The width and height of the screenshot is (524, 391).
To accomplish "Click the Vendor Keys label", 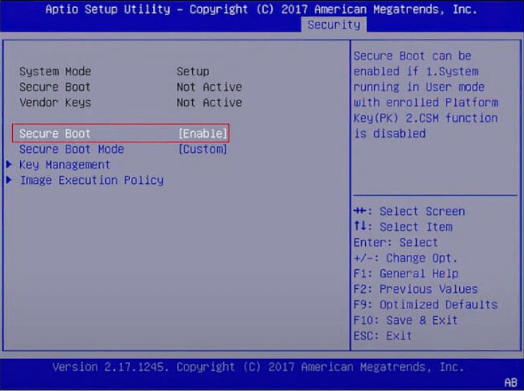I will tap(55, 103).
